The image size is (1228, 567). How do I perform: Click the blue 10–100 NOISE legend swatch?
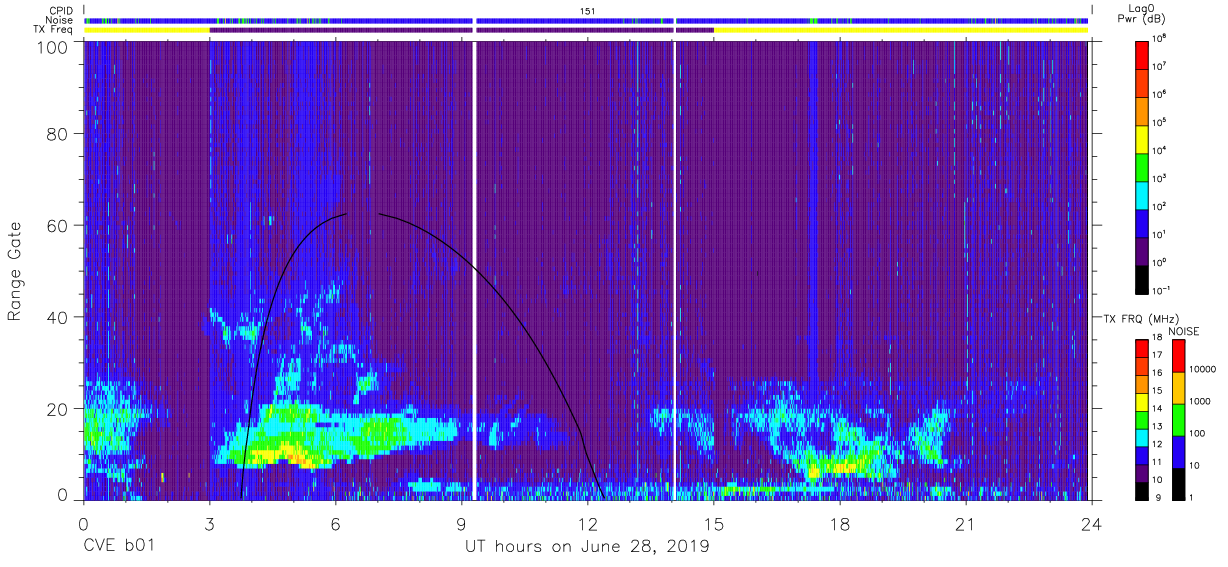click(1178, 450)
